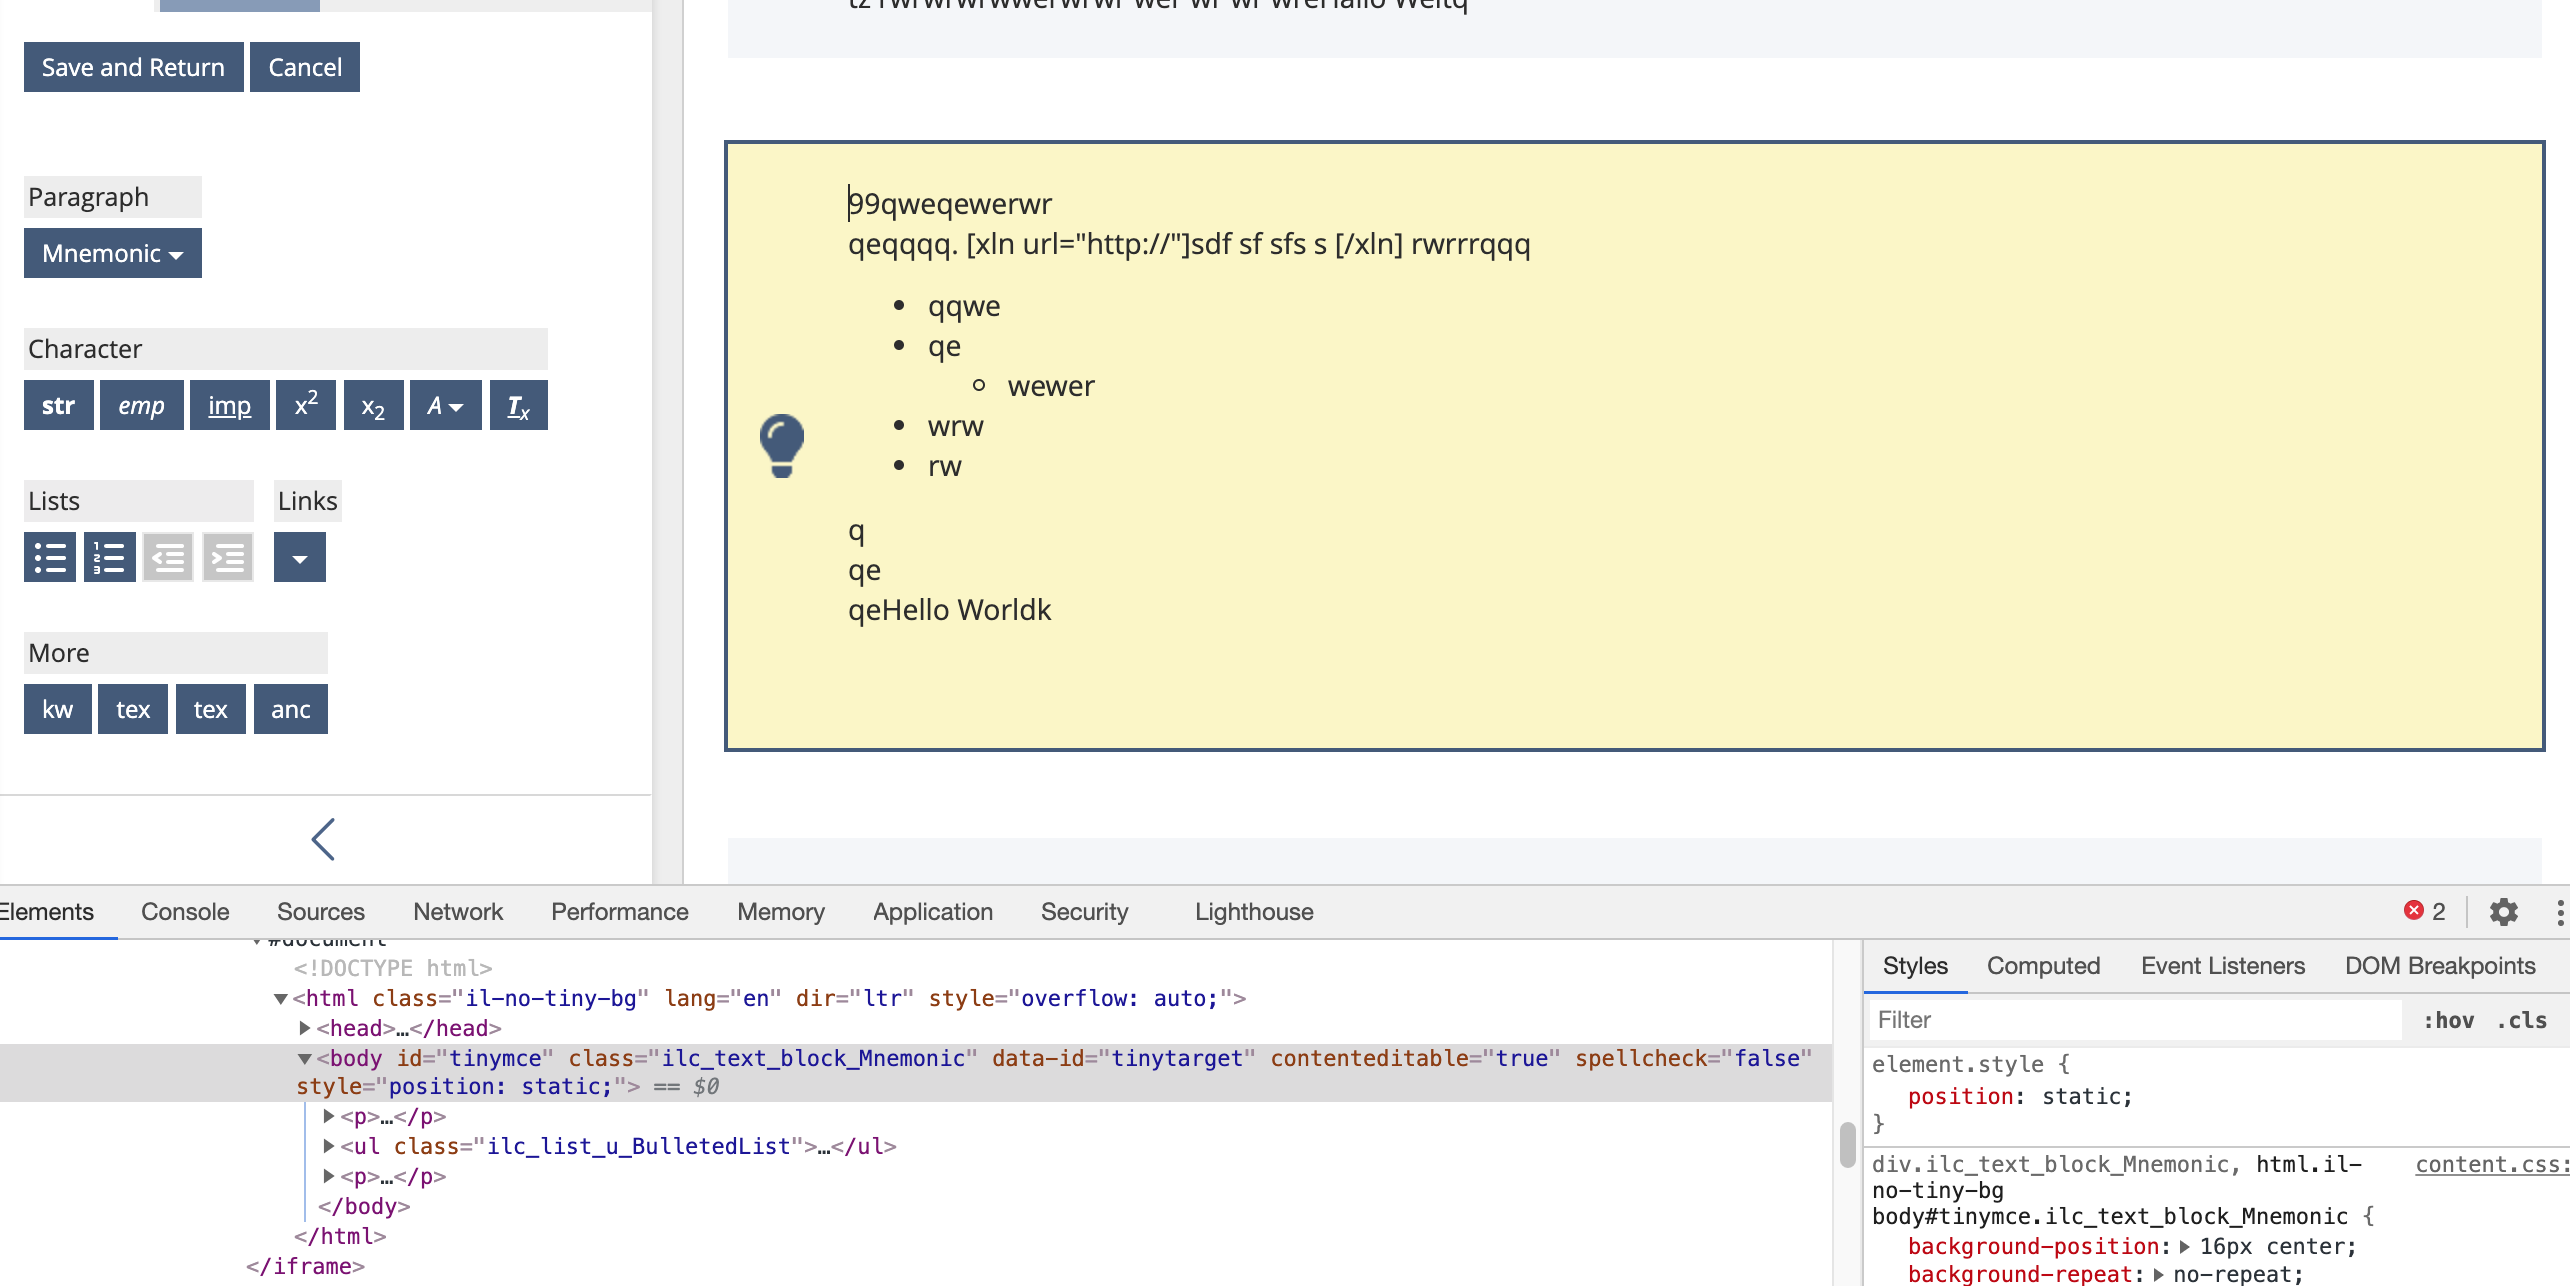Click the outdent list icon
Viewport: 2570px width, 1286px height.
[x=168, y=557]
